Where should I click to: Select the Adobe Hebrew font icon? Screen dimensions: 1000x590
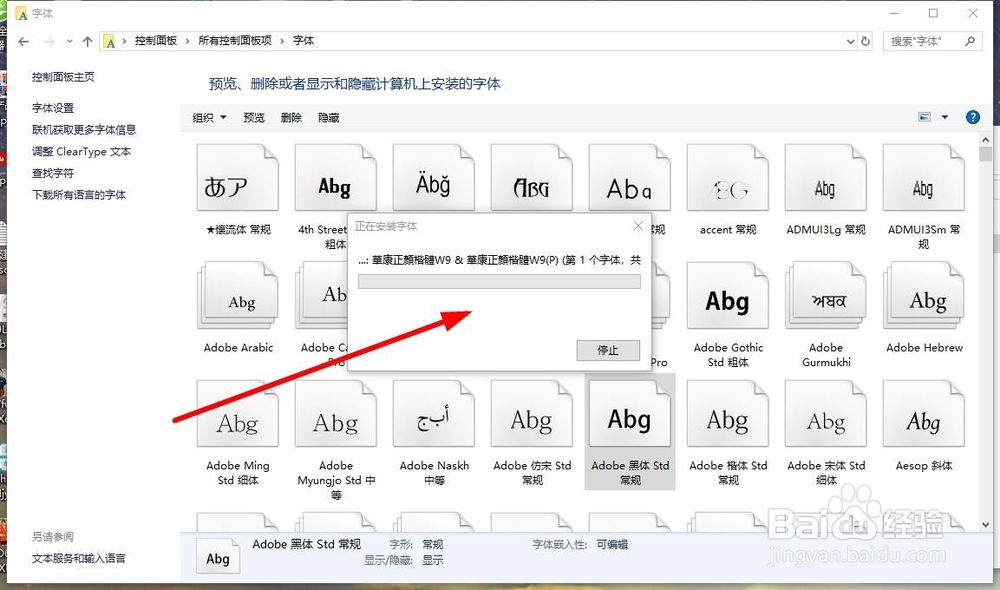(x=923, y=295)
